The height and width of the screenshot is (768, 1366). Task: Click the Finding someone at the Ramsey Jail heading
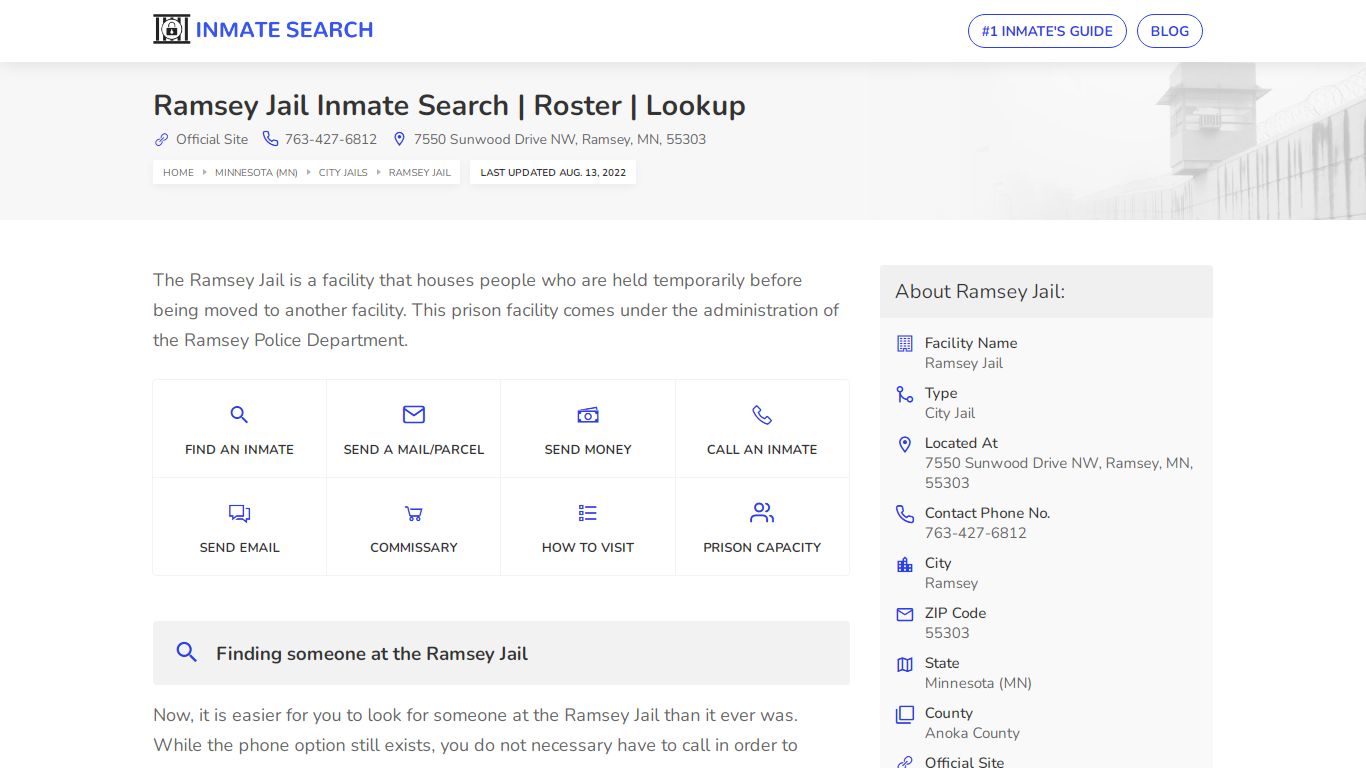pos(372,653)
